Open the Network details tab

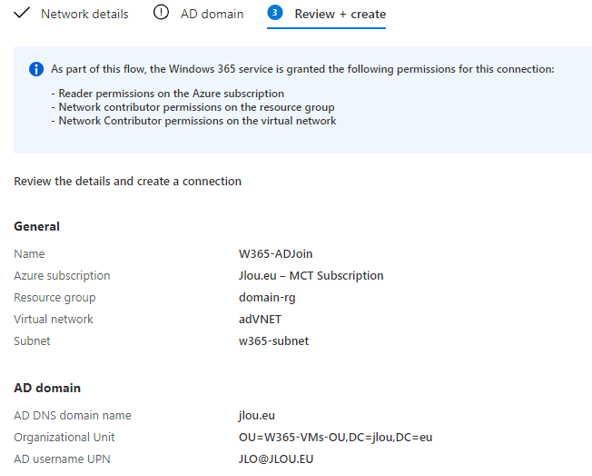[x=85, y=14]
